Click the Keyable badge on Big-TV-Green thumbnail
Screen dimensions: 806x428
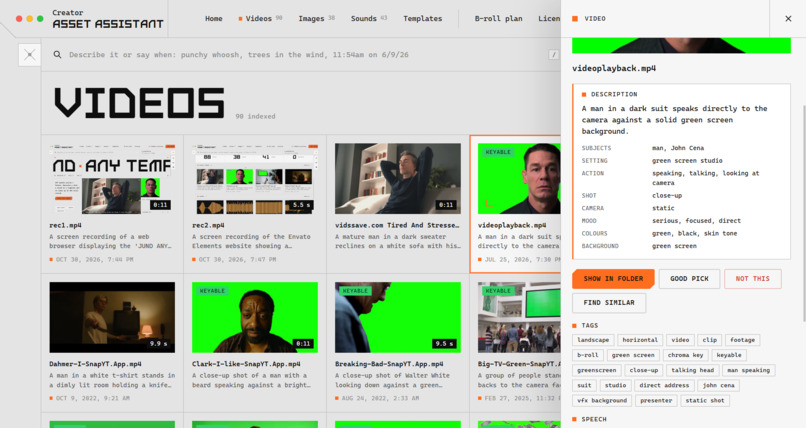pos(498,291)
